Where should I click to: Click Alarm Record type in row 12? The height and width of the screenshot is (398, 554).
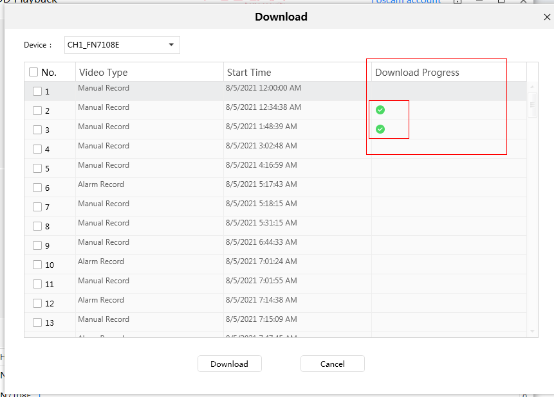tap(101, 300)
